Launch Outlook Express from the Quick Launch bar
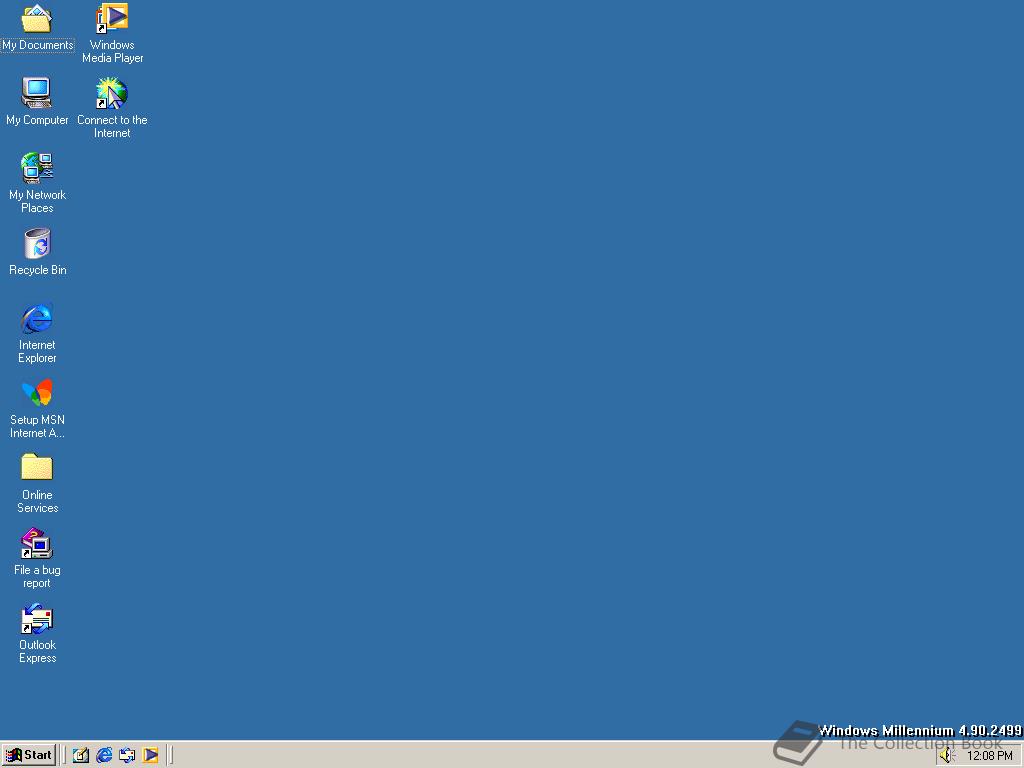 tap(127, 755)
